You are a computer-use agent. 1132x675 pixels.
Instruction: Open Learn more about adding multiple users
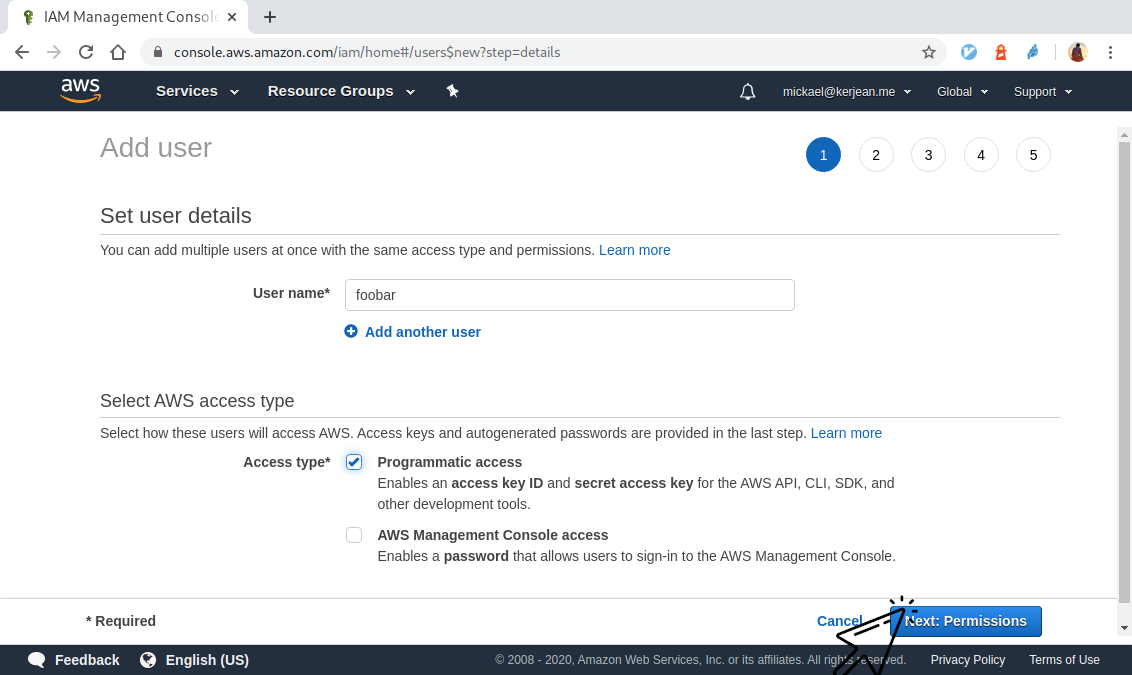pyautogui.click(x=635, y=250)
